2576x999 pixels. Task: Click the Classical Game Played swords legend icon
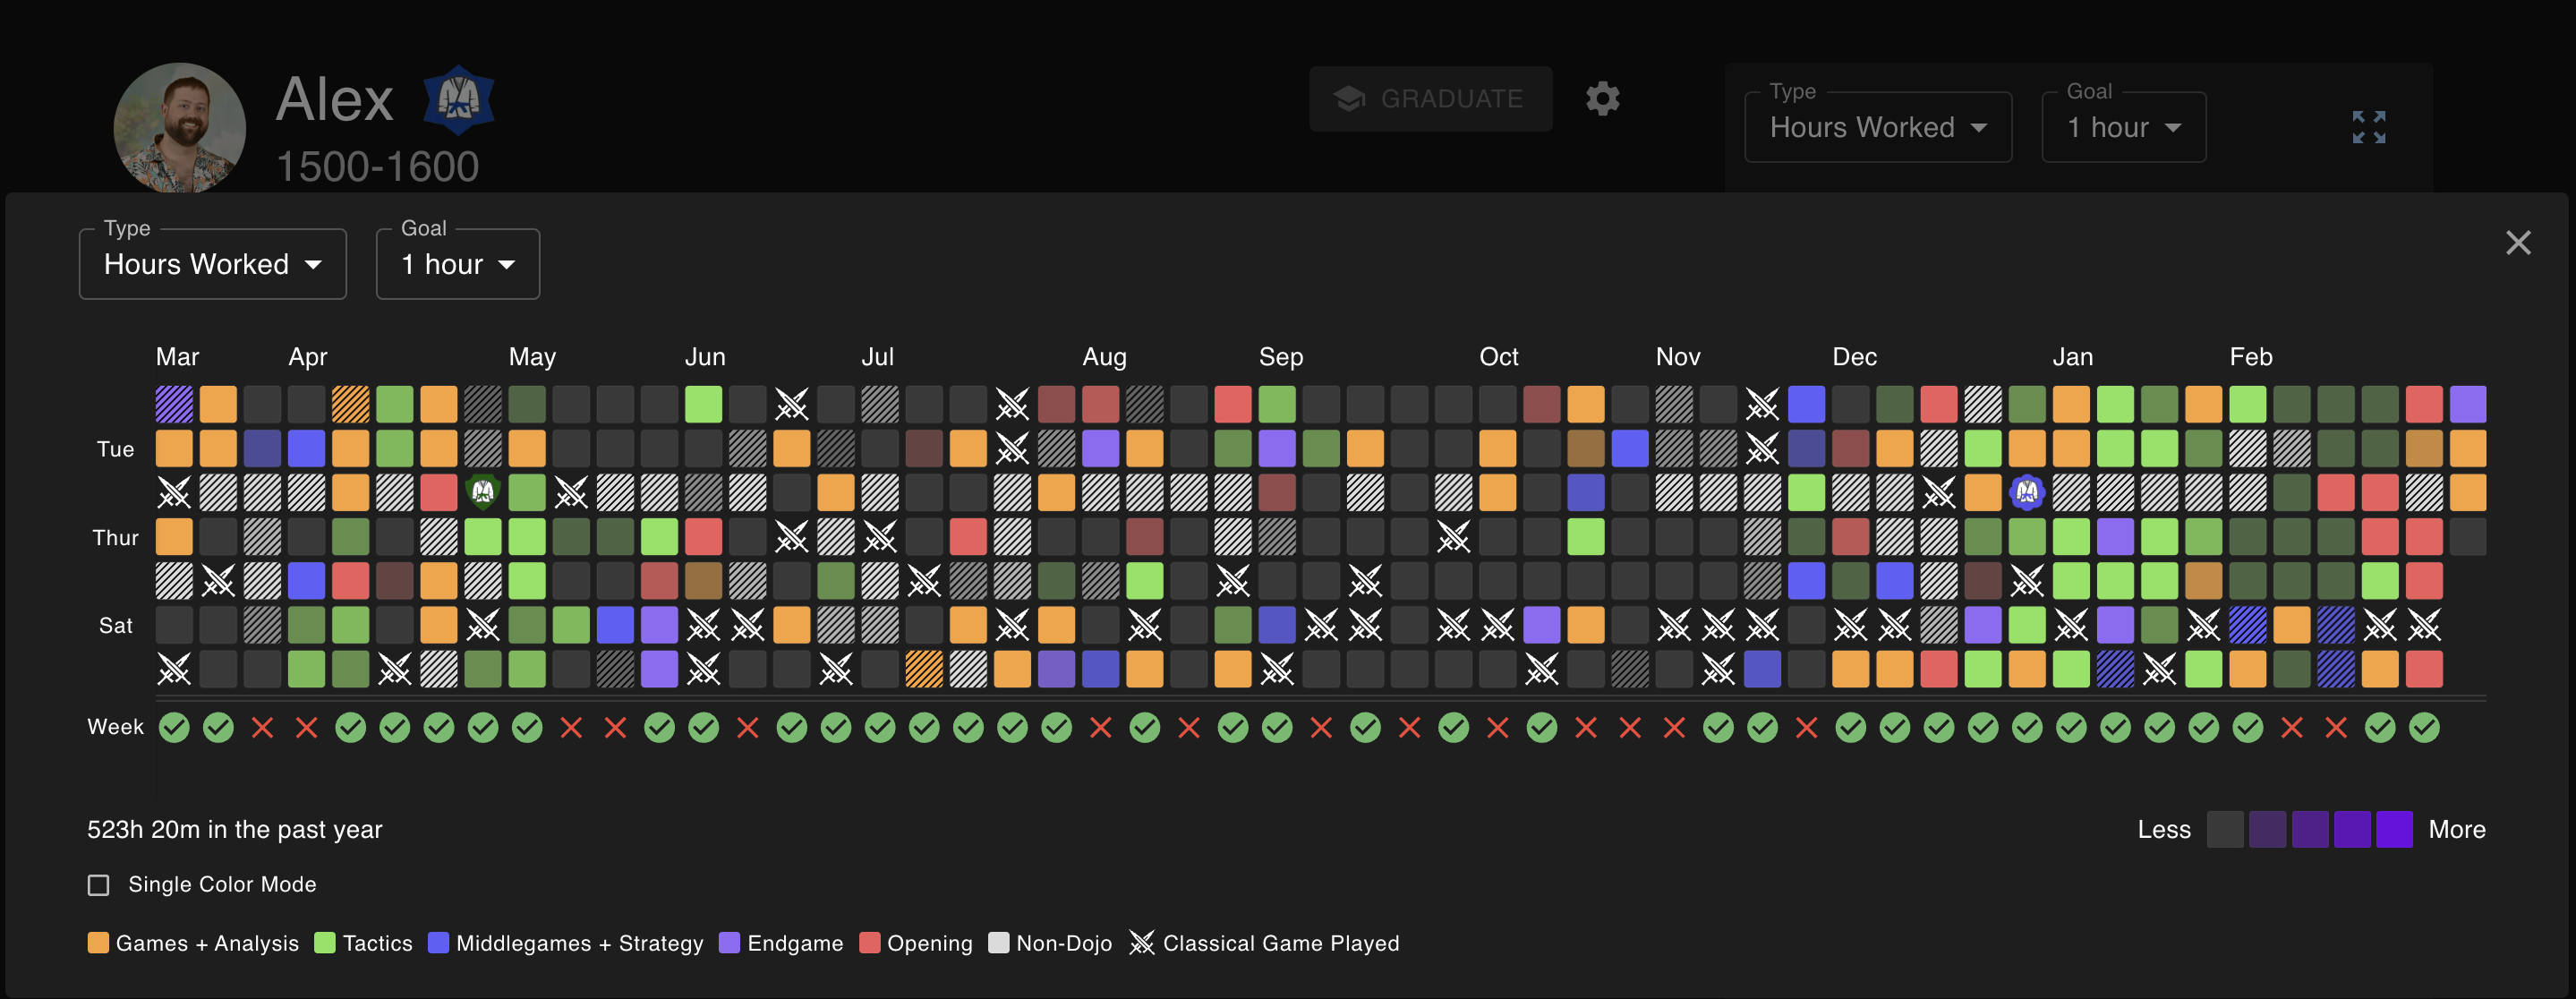click(x=1141, y=942)
